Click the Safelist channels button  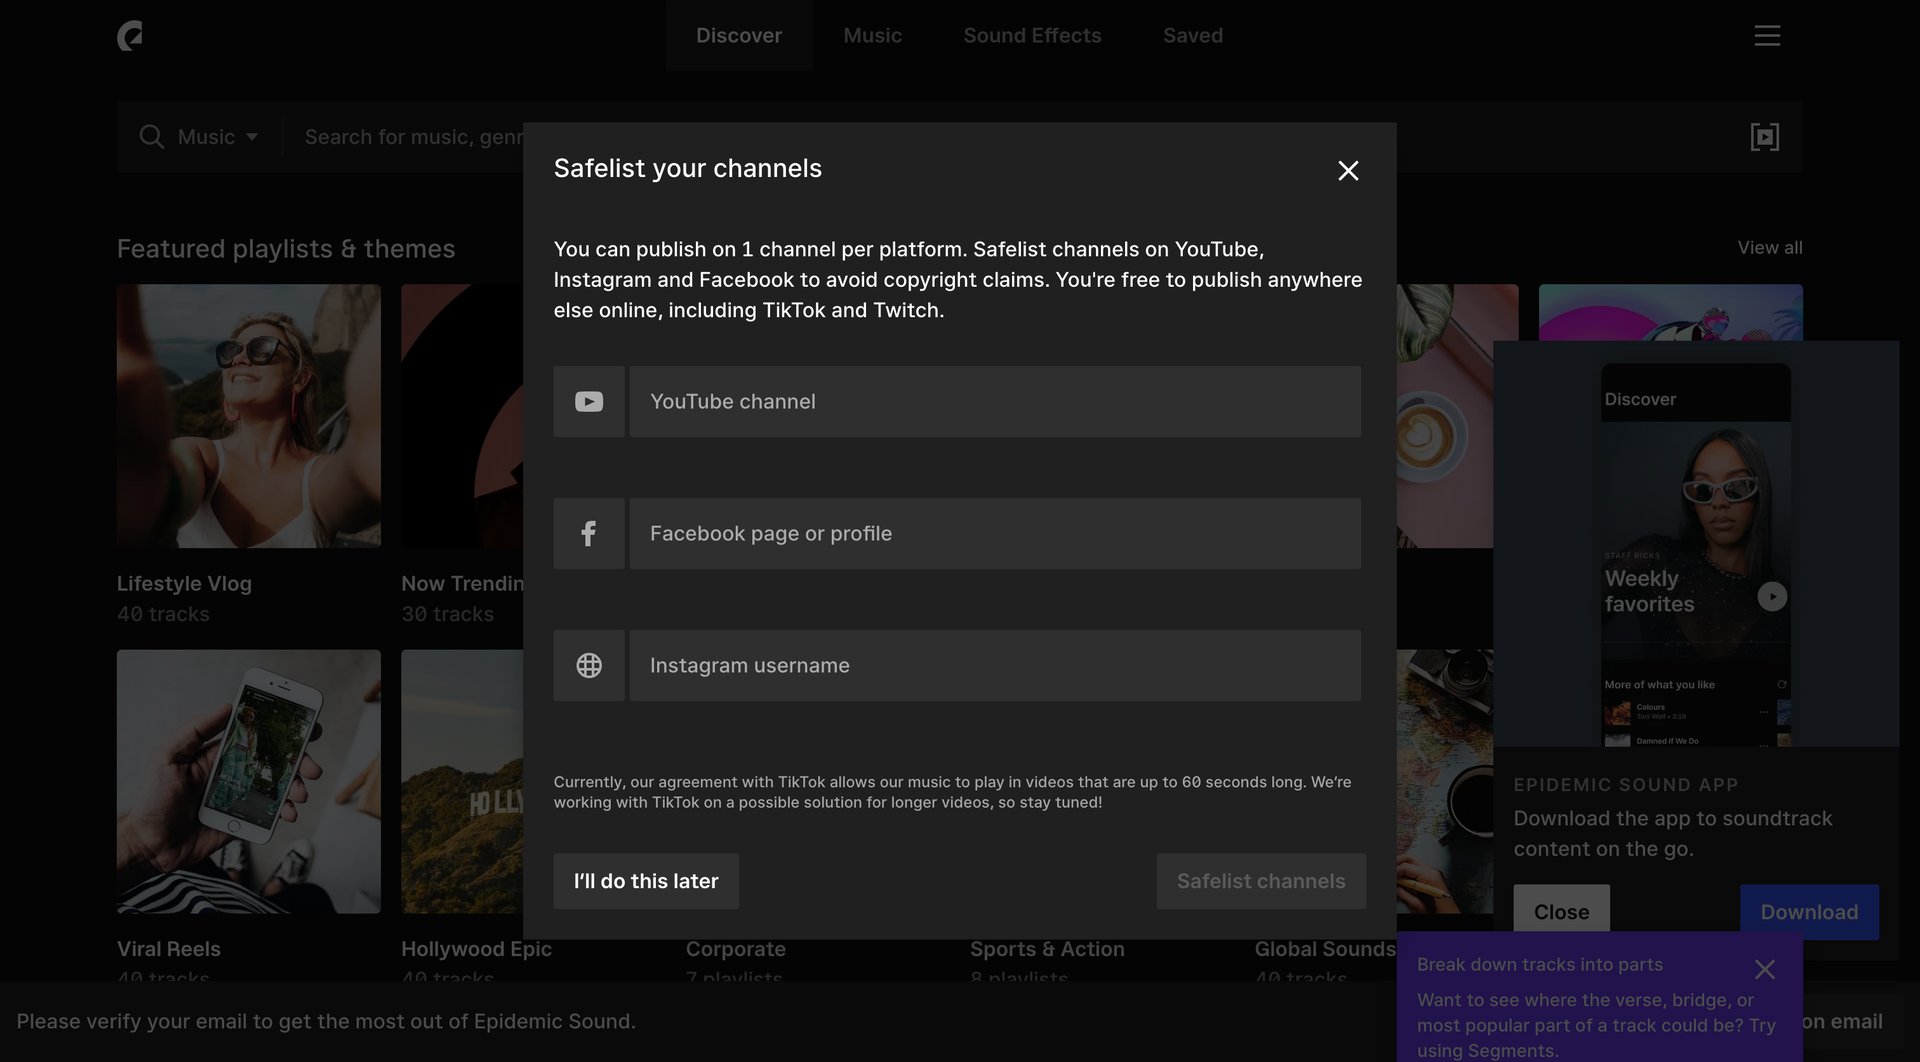(x=1260, y=881)
